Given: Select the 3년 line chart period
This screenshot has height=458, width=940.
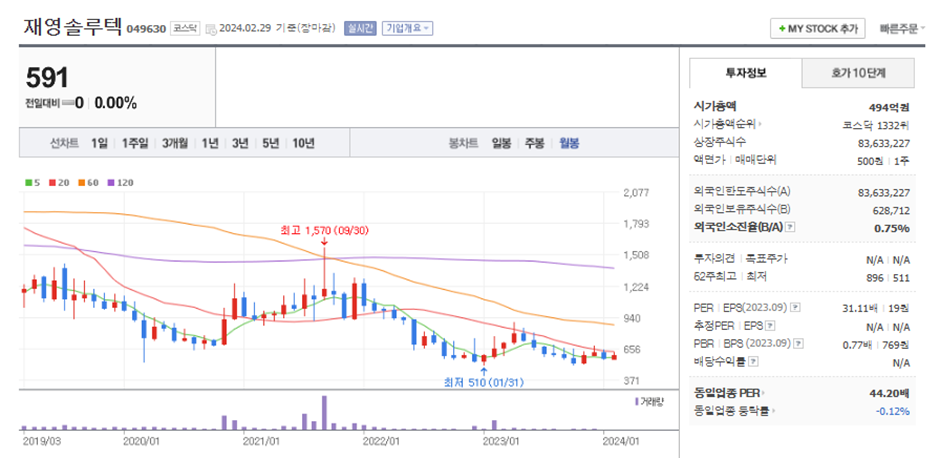Looking at the screenshot, I should pyautogui.click(x=240, y=143).
